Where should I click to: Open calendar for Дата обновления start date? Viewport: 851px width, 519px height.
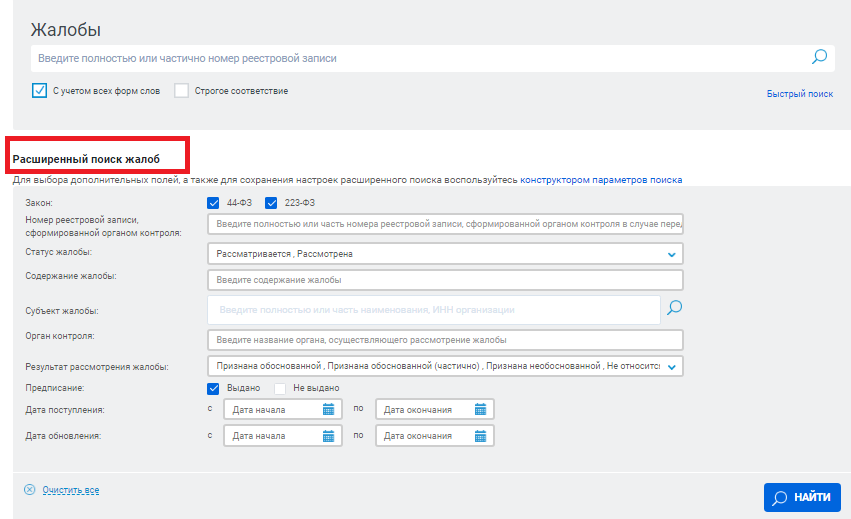[x=328, y=436]
